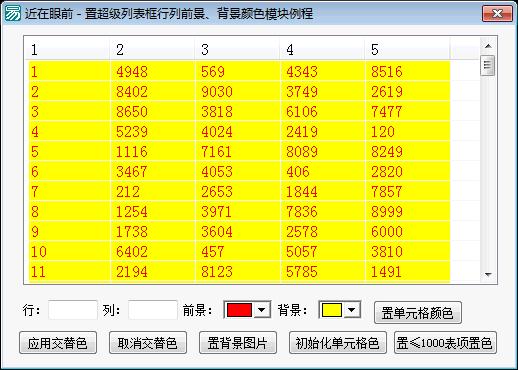Click the list scrollbar up arrow
518x370 pixels.
point(488,46)
